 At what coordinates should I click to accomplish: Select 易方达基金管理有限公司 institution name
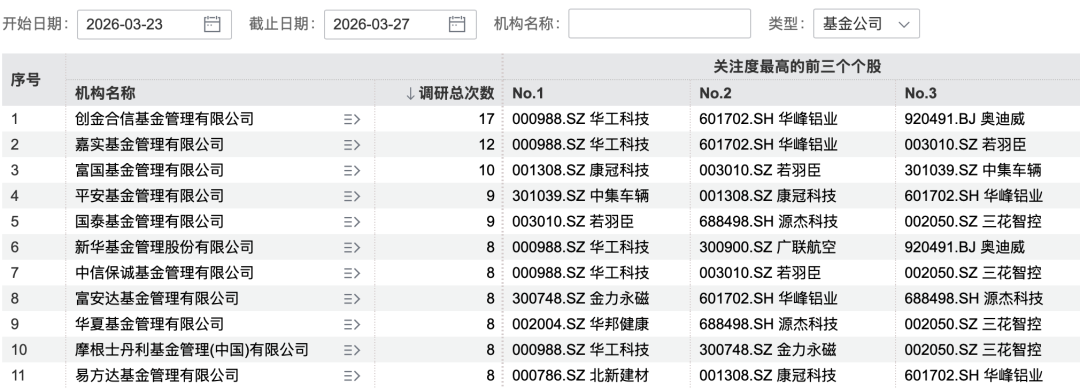click(157, 376)
